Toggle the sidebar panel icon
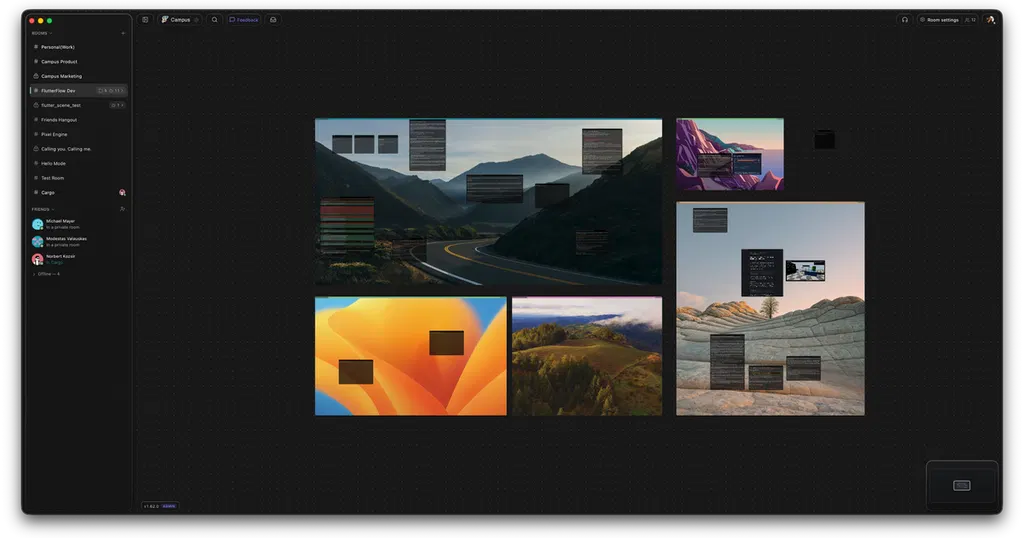Image resolution: width=1024 pixels, height=538 pixels. (x=145, y=20)
